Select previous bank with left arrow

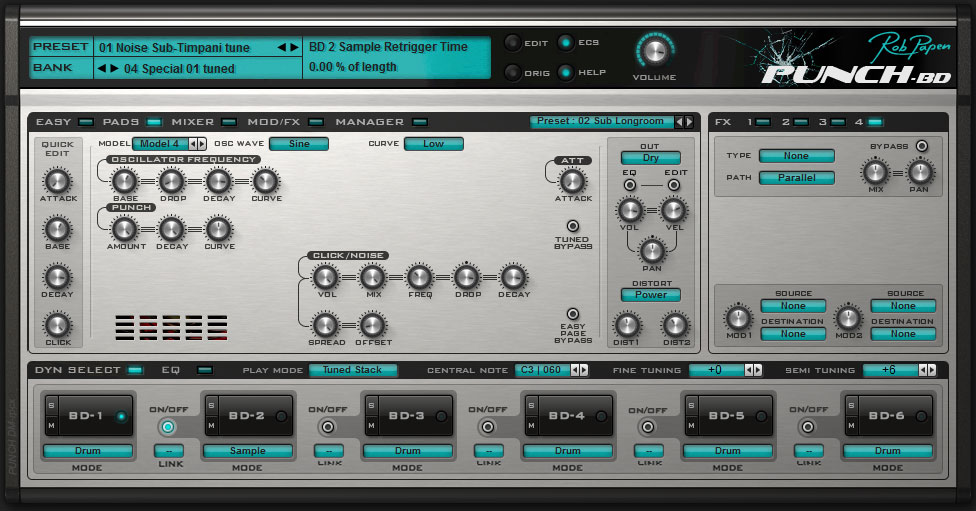point(100,69)
